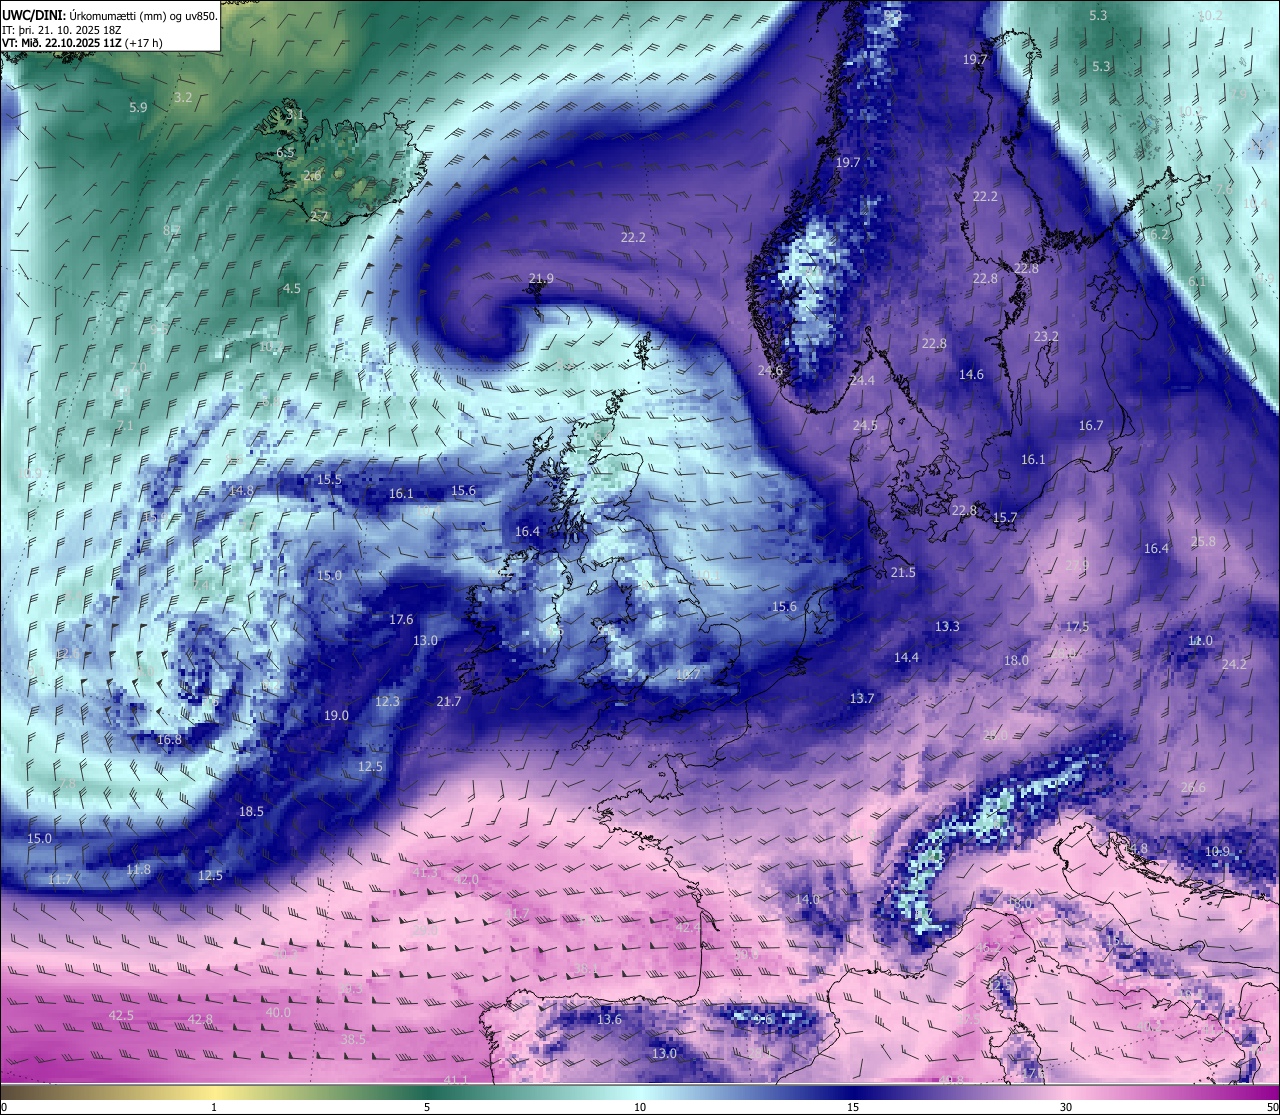Screen dimensions: 1280x1115
Task: Click the 3.2 value northwest of Iceland
Action: tap(183, 97)
